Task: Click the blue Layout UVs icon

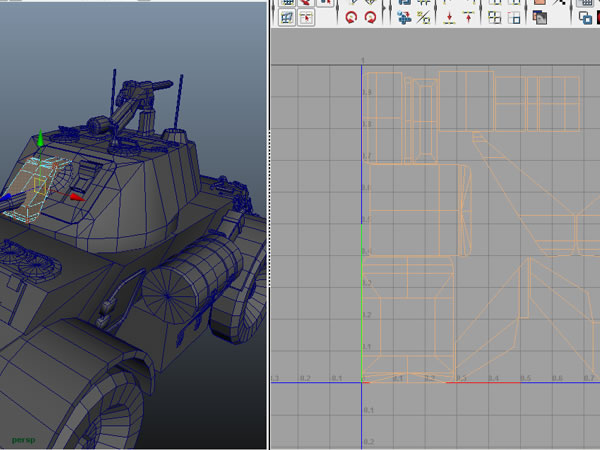Action: pos(404,18)
